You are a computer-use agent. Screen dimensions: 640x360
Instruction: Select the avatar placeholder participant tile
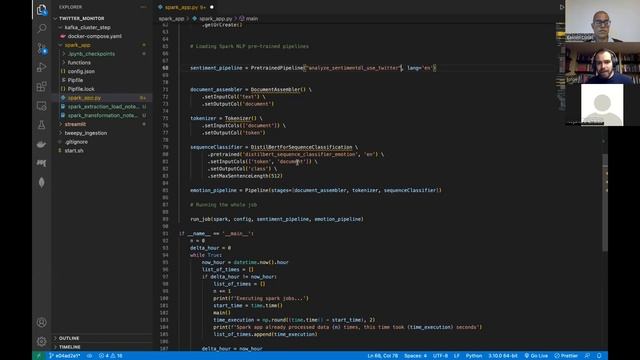[x=602, y=104]
